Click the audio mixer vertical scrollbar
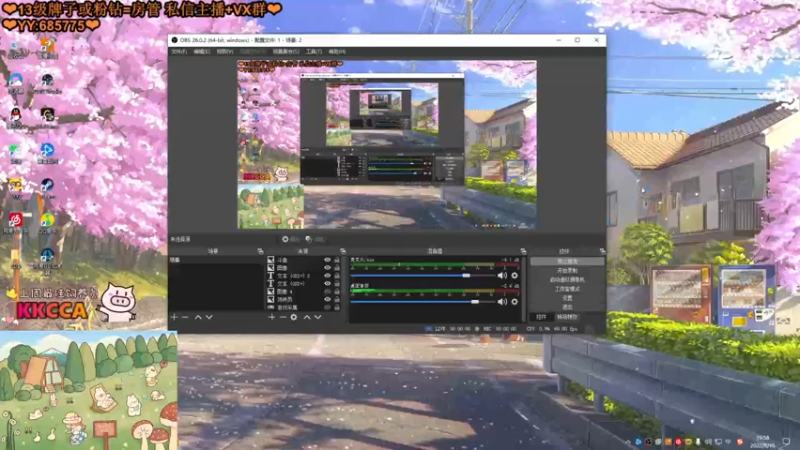 click(524, 288)
